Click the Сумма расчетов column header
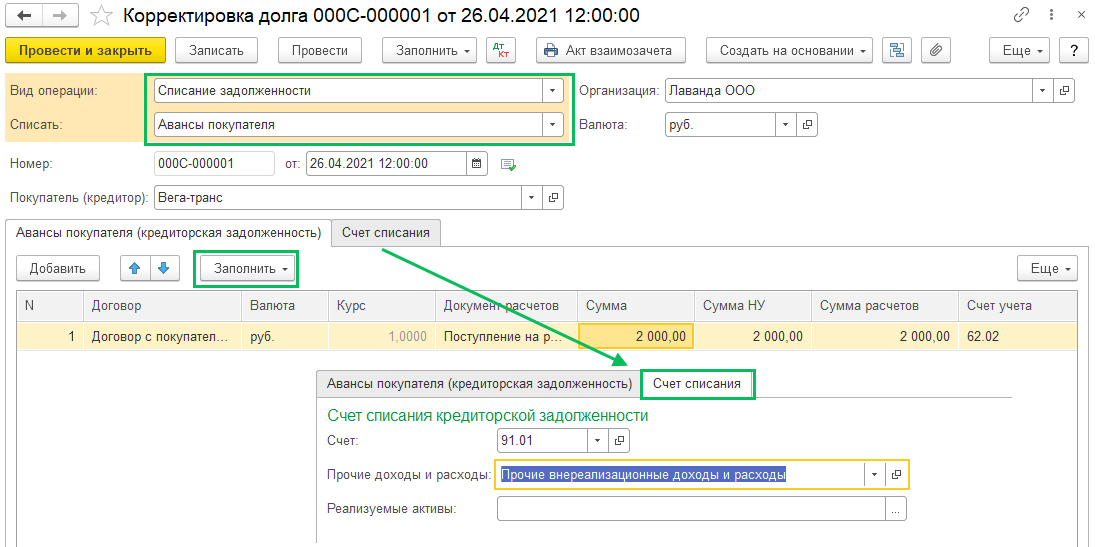This screenshot has height=547, width=1095. point(885,305)
